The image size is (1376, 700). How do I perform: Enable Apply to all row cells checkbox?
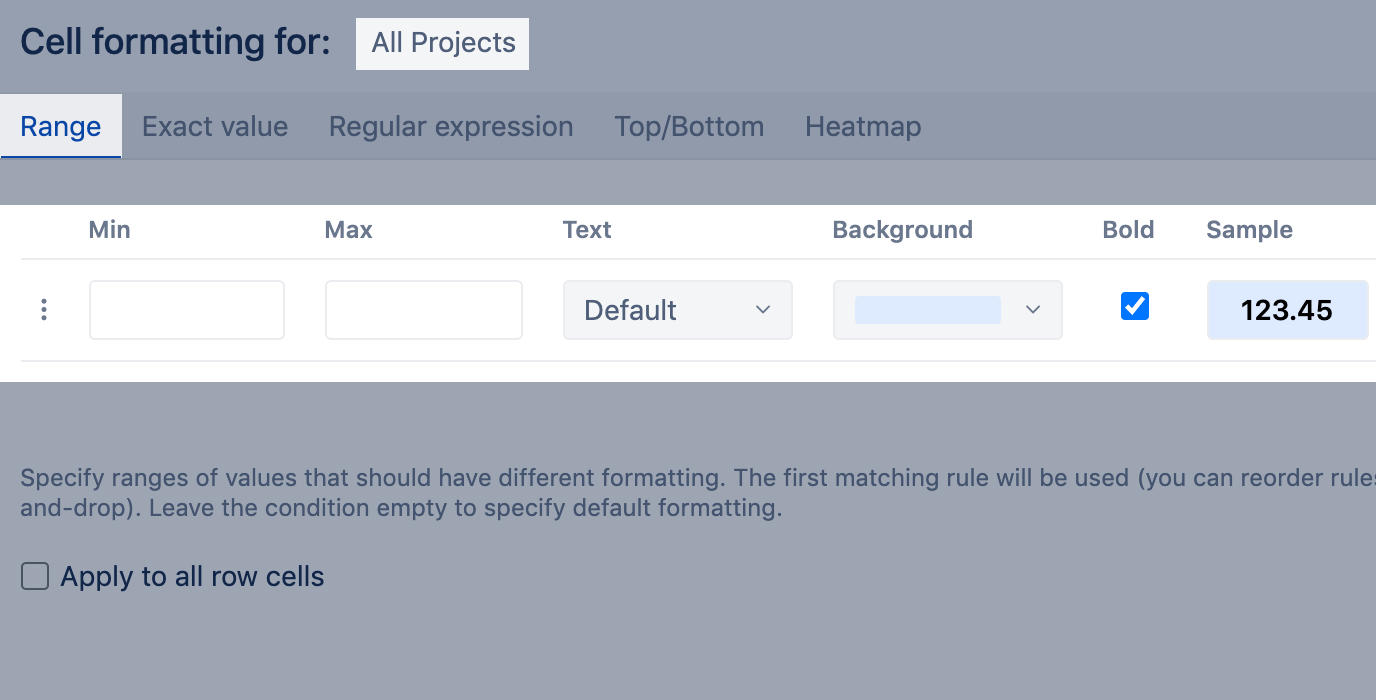(35, 577)
